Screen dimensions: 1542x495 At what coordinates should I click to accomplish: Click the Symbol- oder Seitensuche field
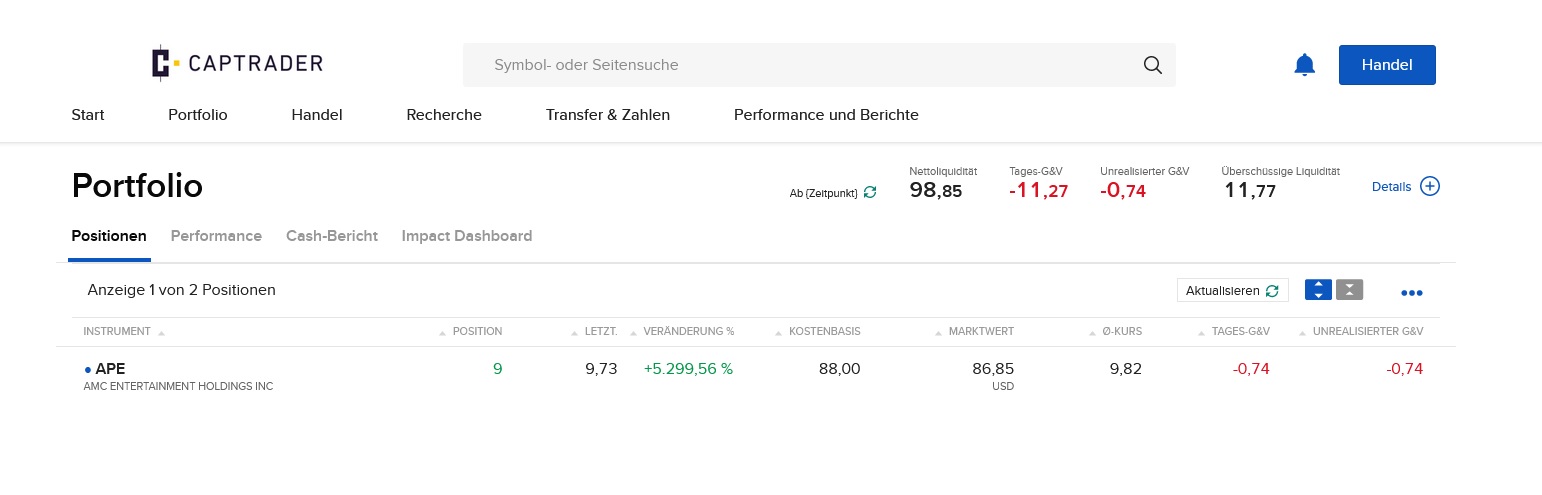(800, 65)
